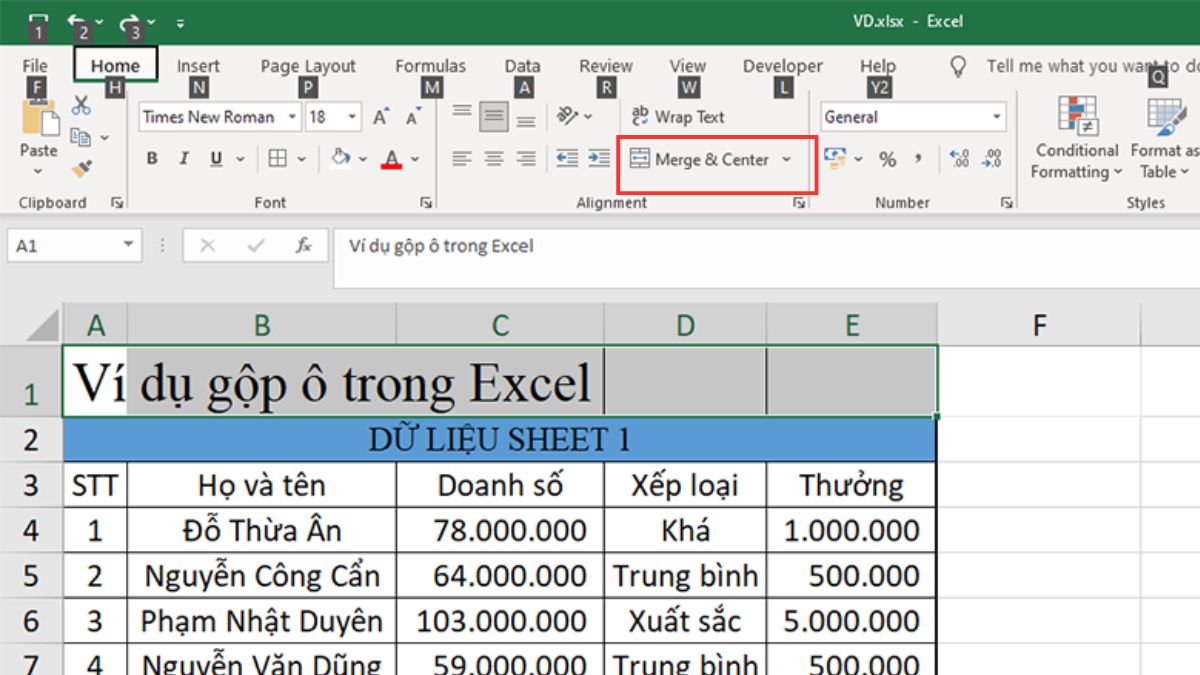Screen dimensions: 1200x675
Task: Click the Redo arrow icon
Action: coord(130,20)
